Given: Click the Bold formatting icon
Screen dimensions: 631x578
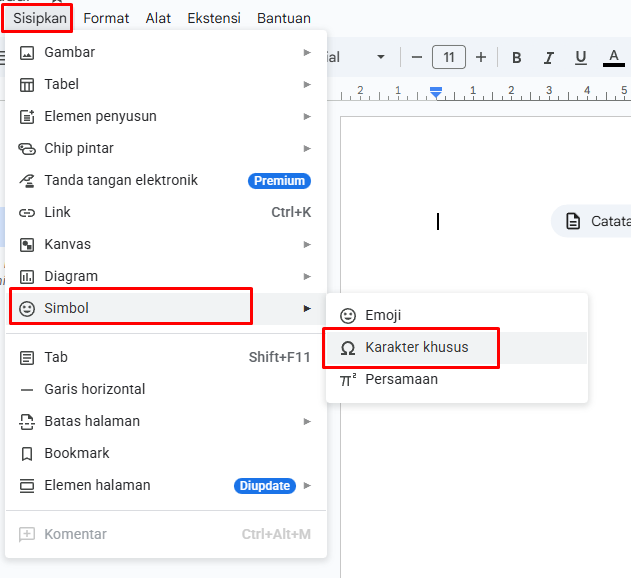Looking at the screenshot, I should pyautogui.click(x=517, y=58).
